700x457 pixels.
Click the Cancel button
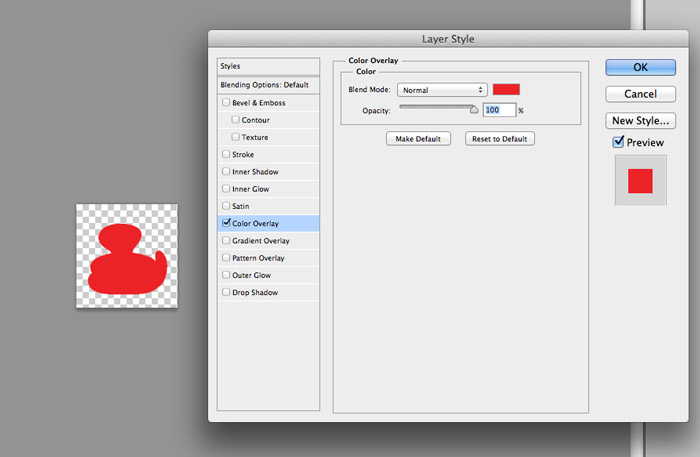coord(640,94)
